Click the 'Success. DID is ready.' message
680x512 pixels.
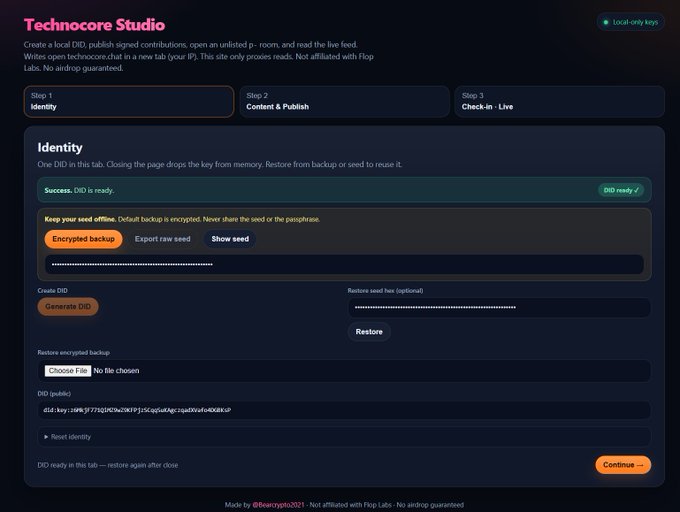(79, 190)
